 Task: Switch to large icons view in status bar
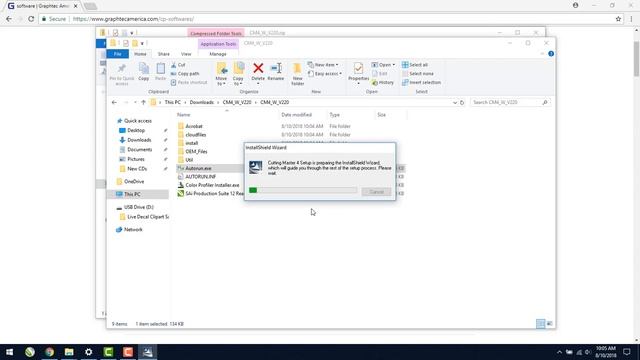pos(549,324)
